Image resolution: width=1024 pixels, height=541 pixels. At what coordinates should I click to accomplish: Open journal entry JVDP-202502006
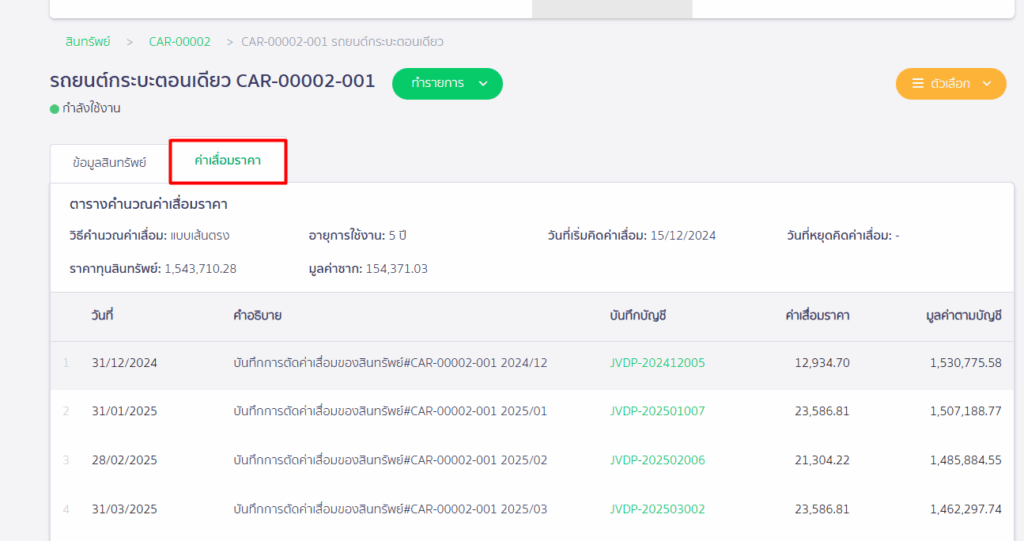pyautogui.click(x=657, y=460)
